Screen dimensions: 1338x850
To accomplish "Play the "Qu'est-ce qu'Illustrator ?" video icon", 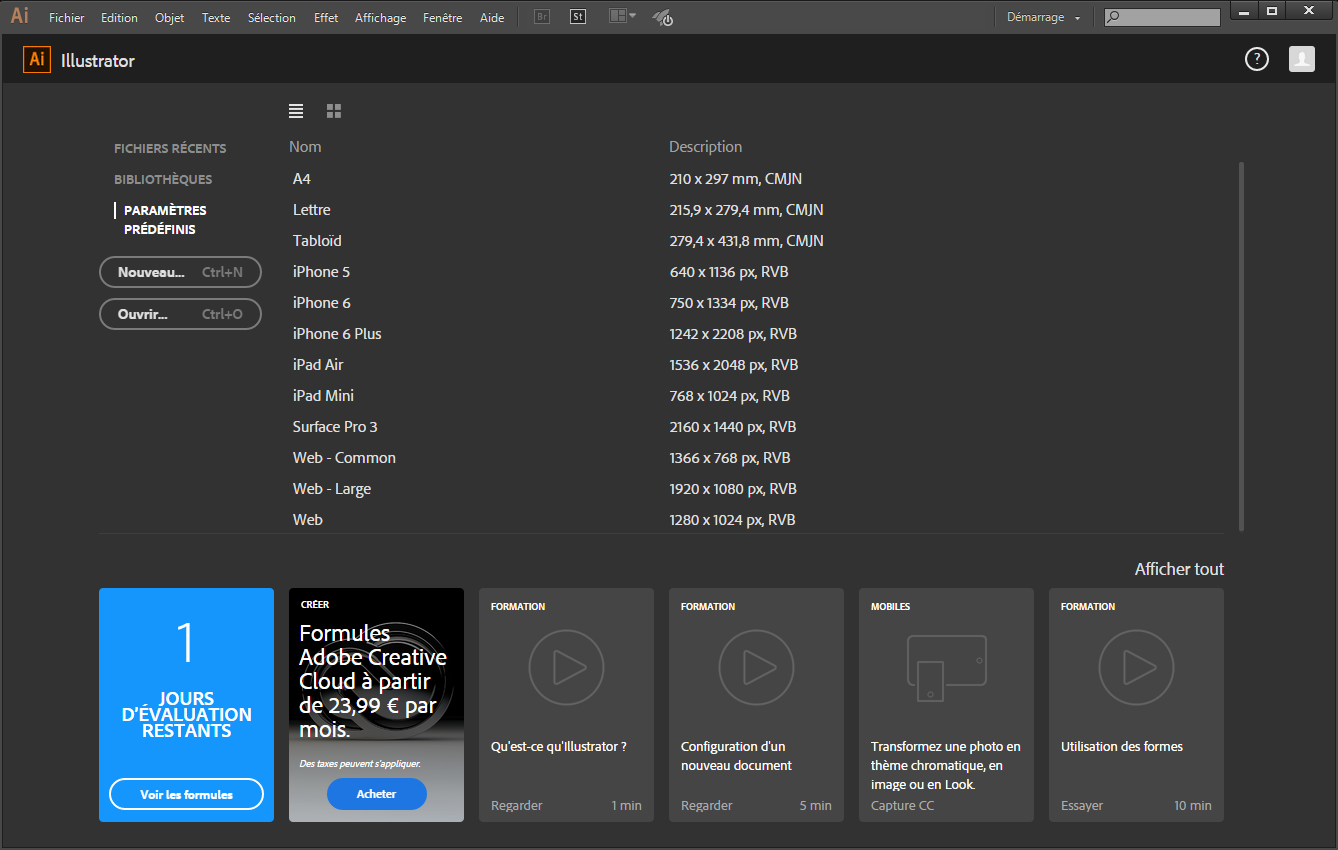I will pos(566,667).
